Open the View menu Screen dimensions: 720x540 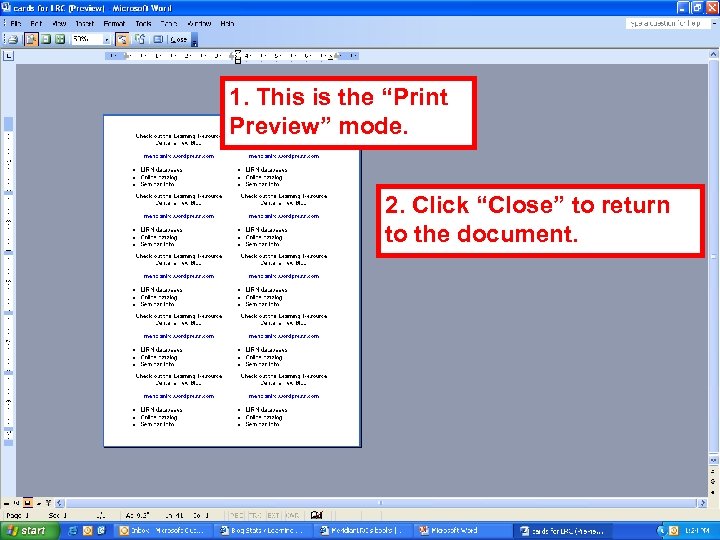click(x=59, y=23)
